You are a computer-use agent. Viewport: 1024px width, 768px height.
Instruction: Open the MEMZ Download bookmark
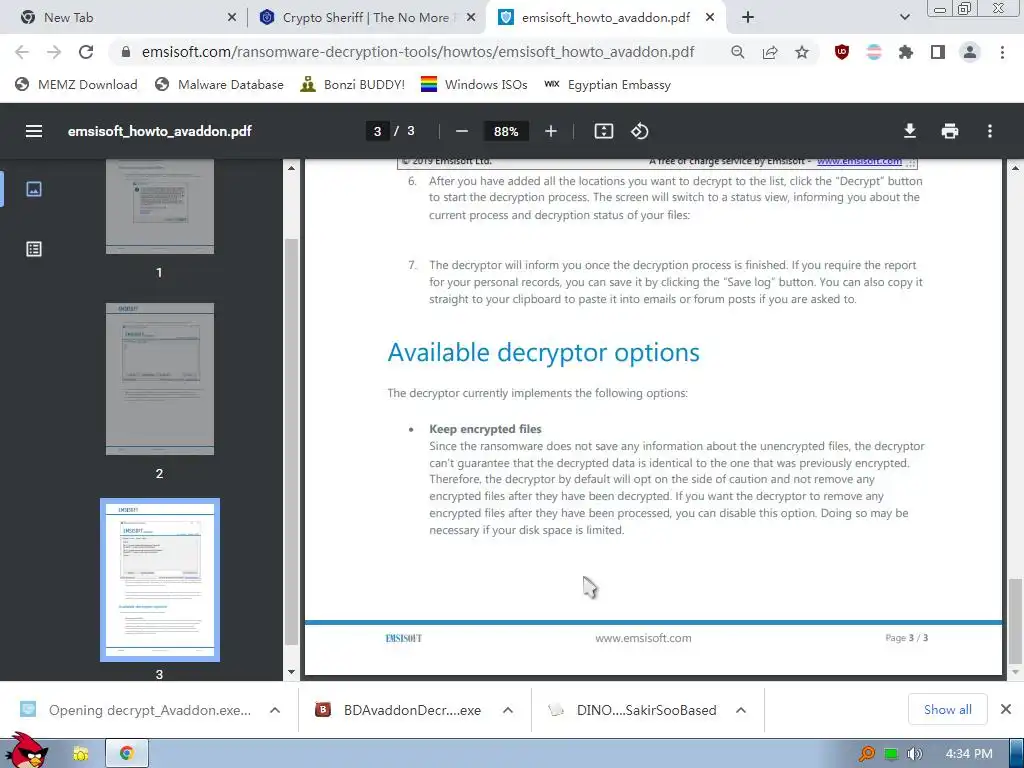click(x=76, y=85)
